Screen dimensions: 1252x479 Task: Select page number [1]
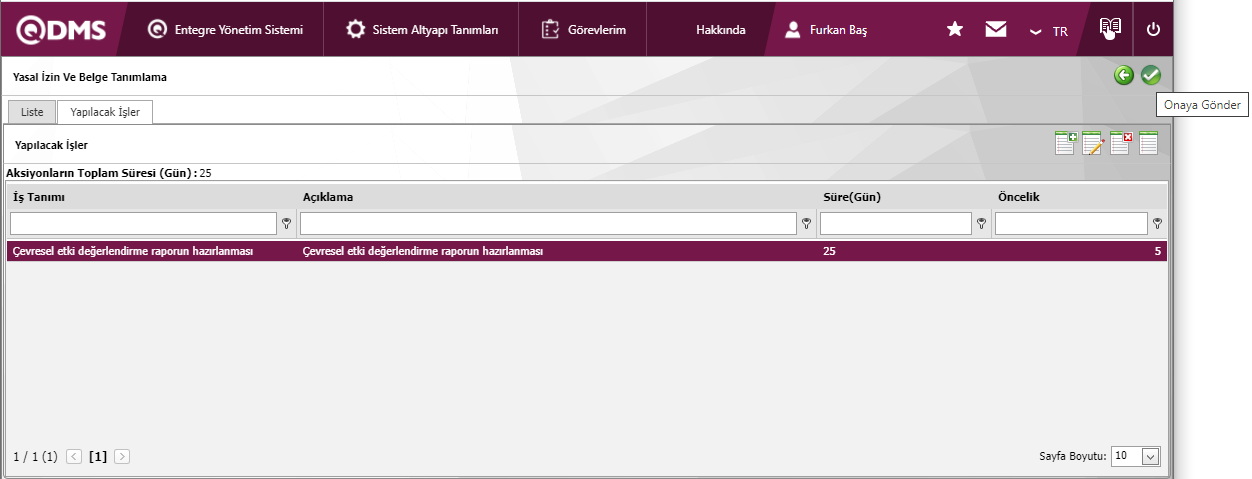(x=98, y=456)
